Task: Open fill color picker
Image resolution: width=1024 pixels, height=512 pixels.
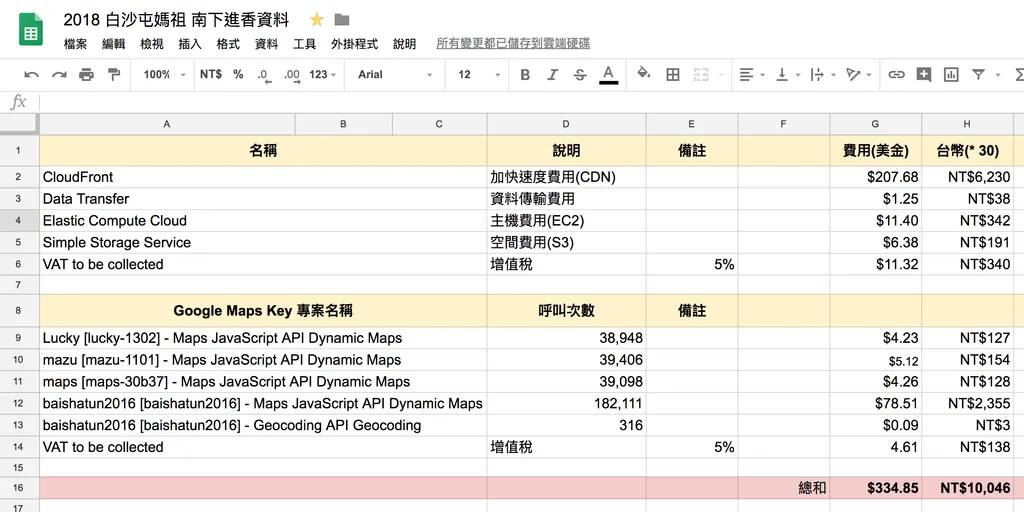Action: pyautogui.click(x=643, y=73)
